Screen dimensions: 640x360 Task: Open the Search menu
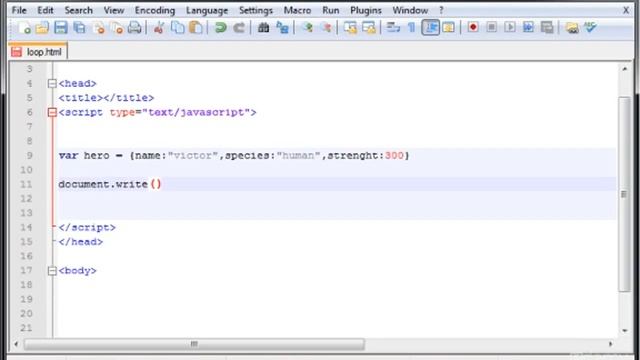78,10
